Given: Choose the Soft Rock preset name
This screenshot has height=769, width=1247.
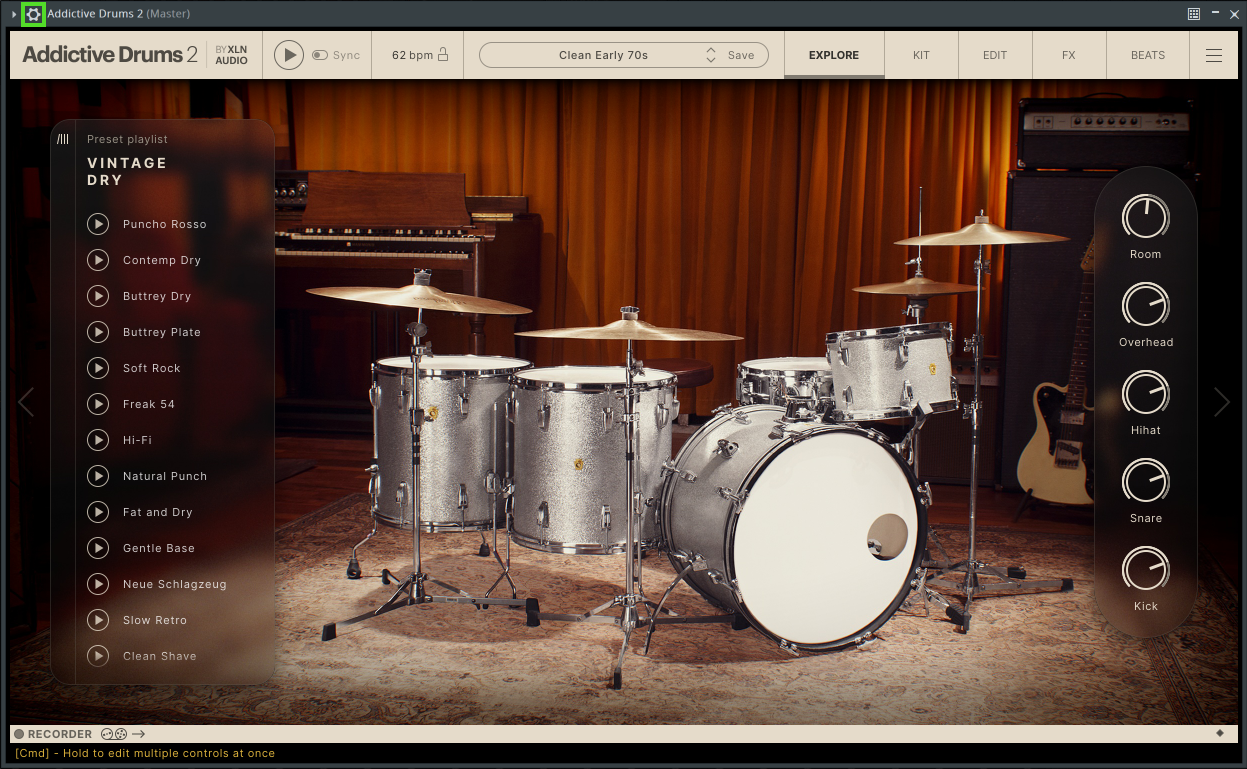Looking at the screenshot, I should click(x=152, y=368).
